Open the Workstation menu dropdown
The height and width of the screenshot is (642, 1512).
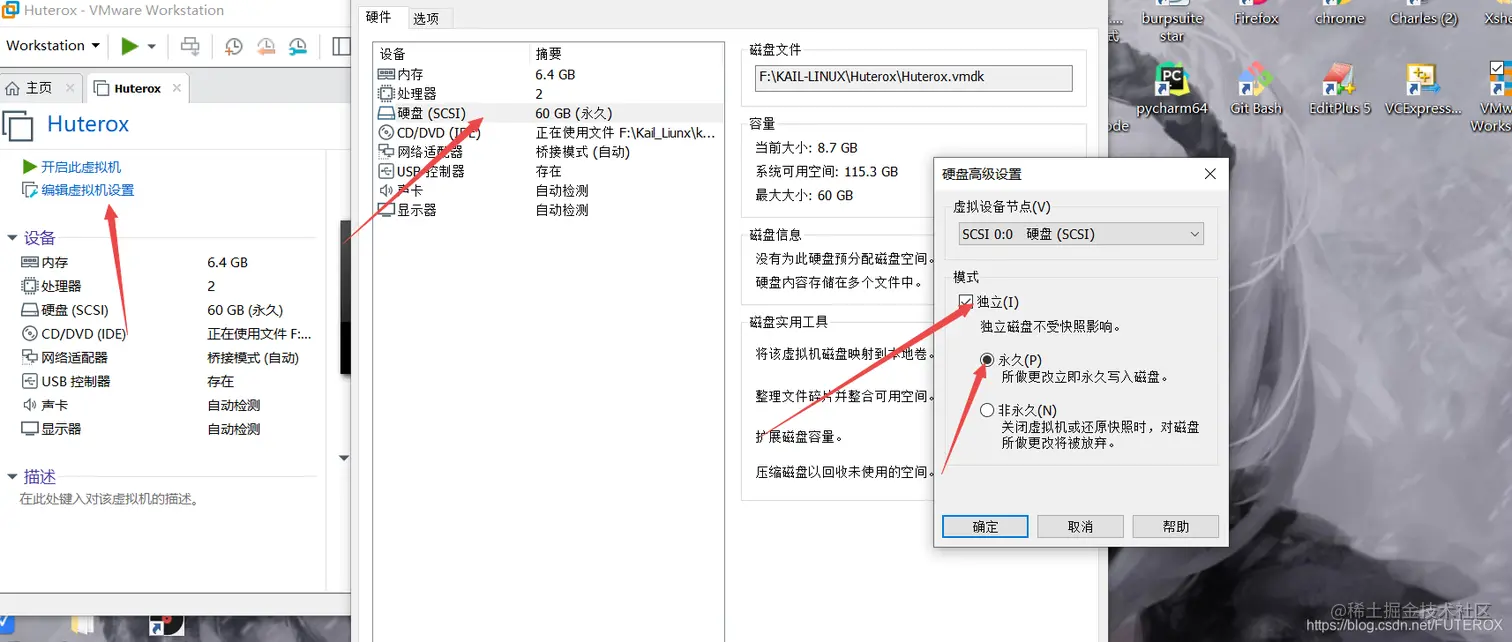point(52,46)
